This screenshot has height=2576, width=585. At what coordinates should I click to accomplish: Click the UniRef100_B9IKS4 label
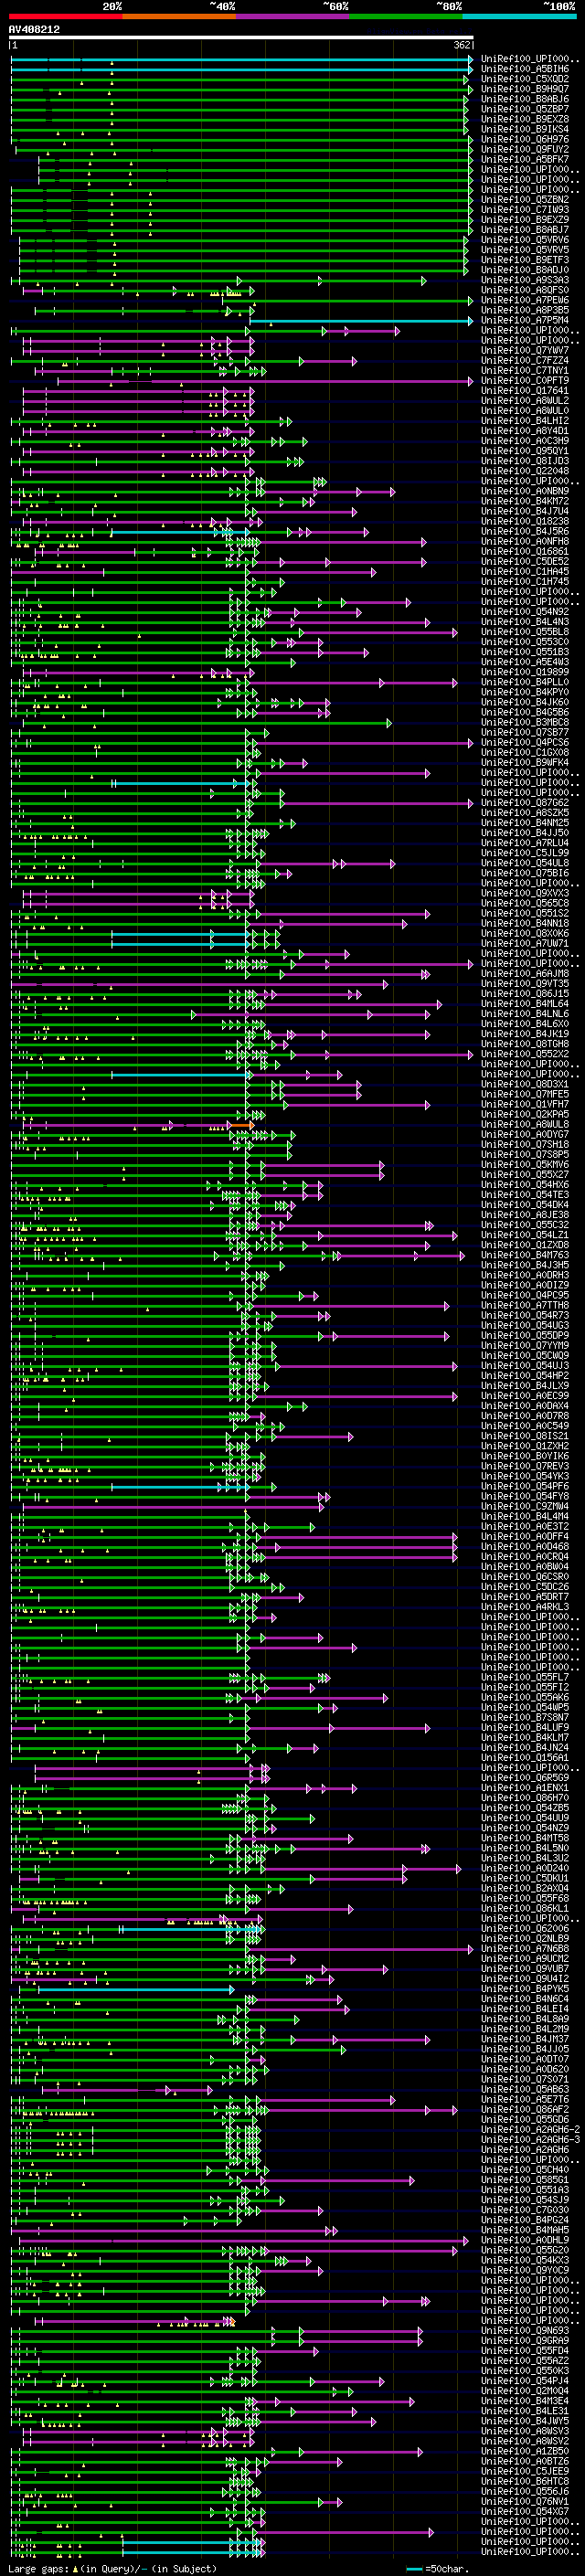(x=525, y=130)
